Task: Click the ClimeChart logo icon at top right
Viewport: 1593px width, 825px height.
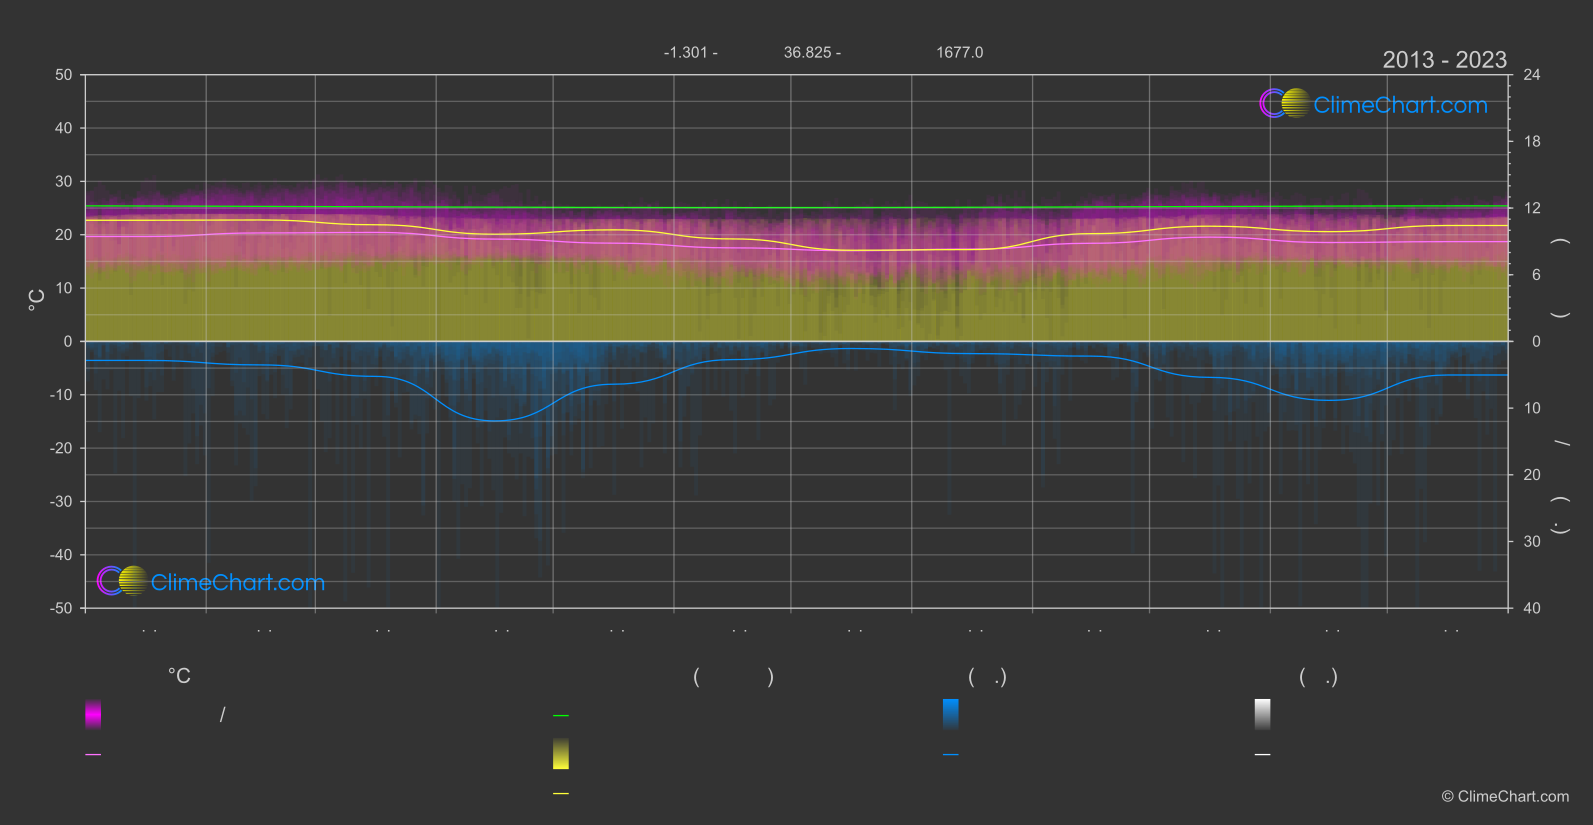Action: (x=1284, y=104)
